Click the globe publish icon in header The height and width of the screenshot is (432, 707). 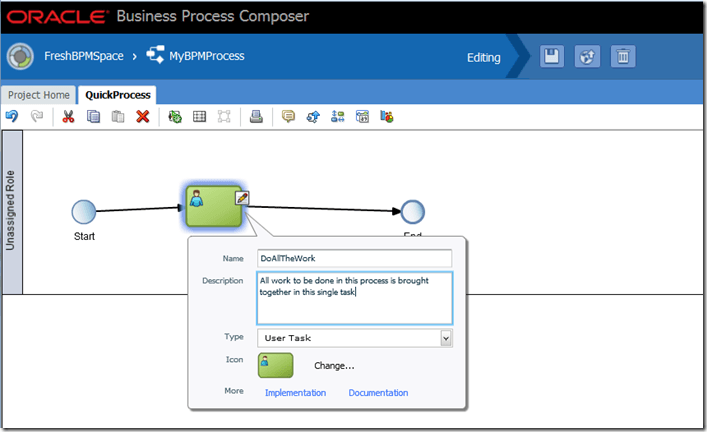587,56
